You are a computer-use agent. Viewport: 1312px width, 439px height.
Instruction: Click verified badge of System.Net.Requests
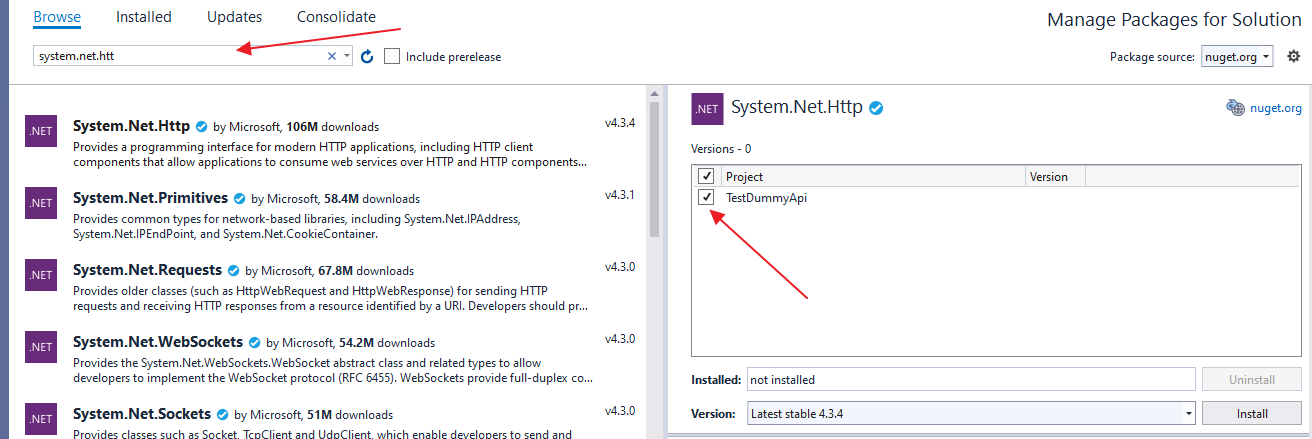[234, 271]
